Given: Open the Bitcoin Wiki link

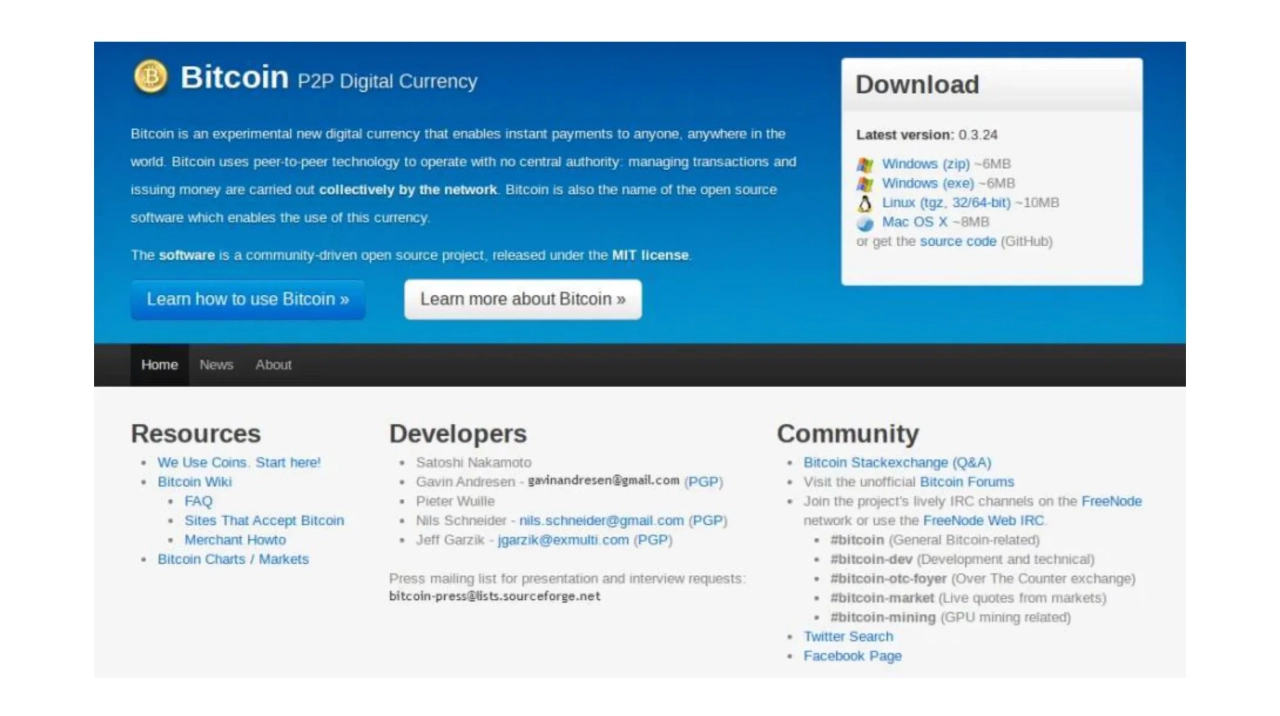Looking at the screenshot, I should 194,481.
